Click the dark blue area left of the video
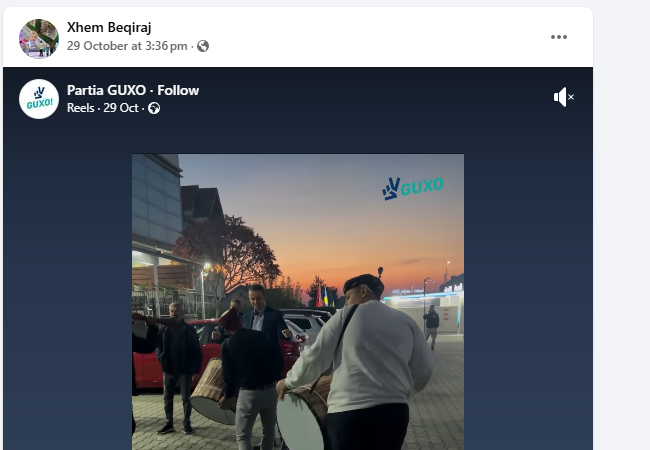 click(x=68, y=290)
